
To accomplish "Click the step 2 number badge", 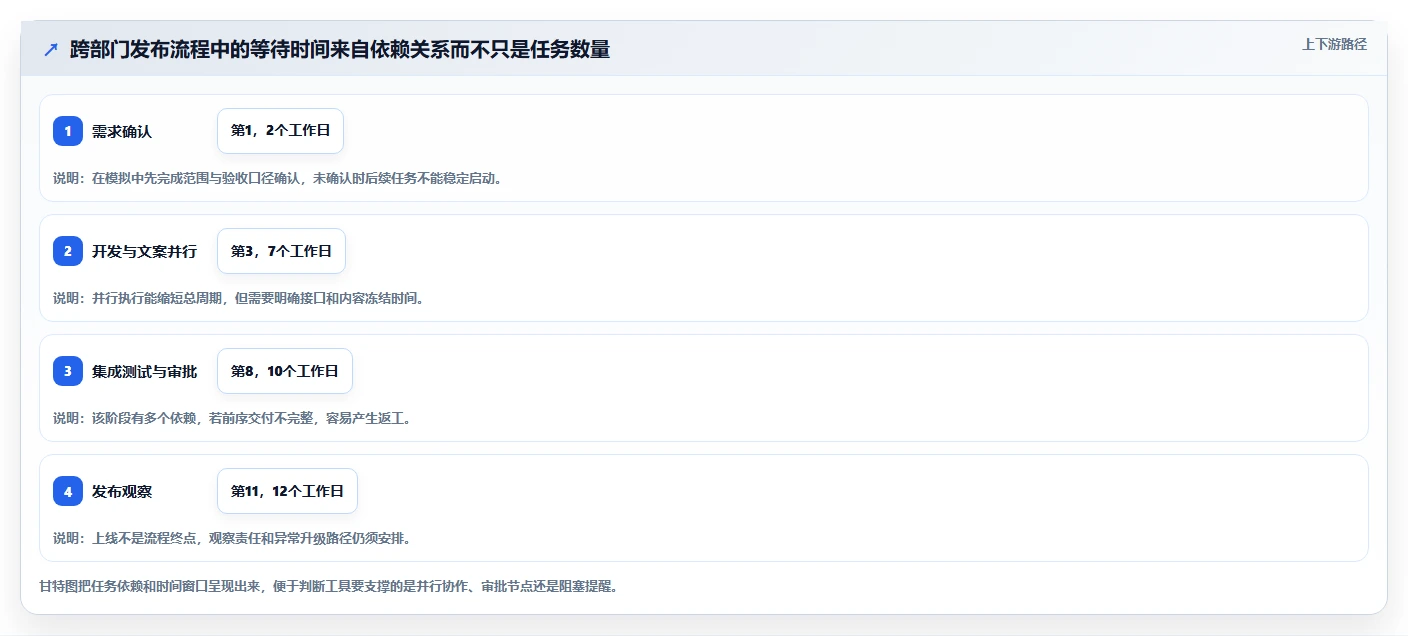I will pyautogui.click(x=68, y=251).
